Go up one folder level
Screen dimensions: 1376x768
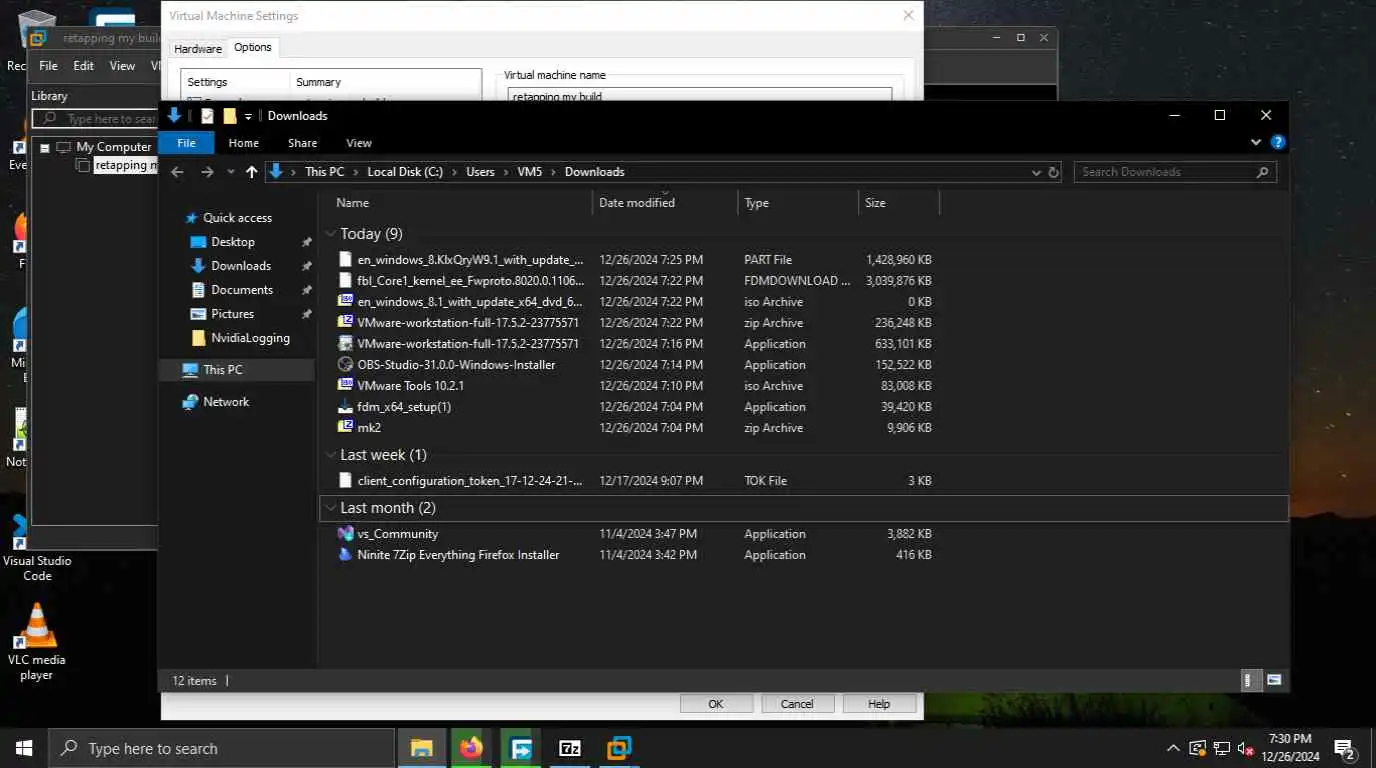pos(251,172)
